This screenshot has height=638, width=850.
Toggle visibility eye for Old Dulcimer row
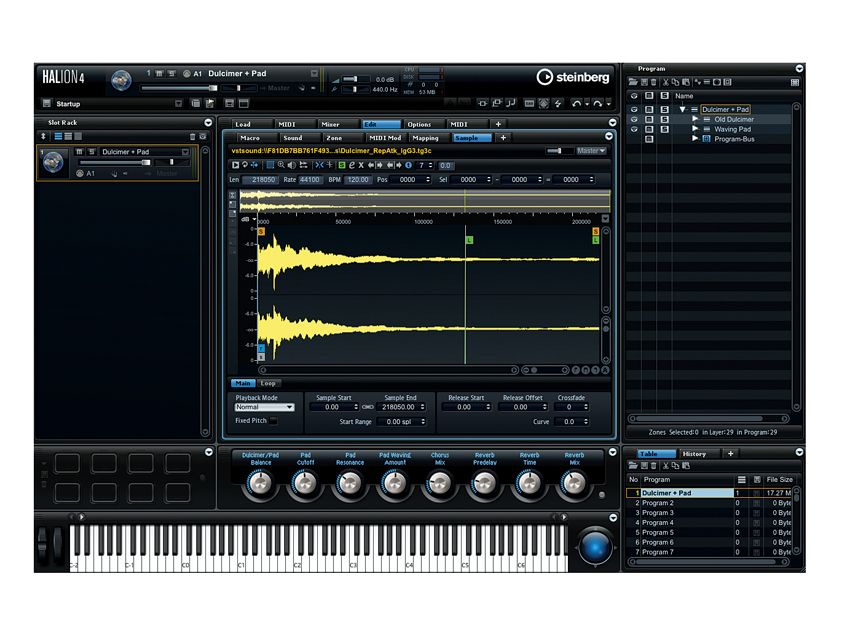pyautogui.click(x=634, y=119)
